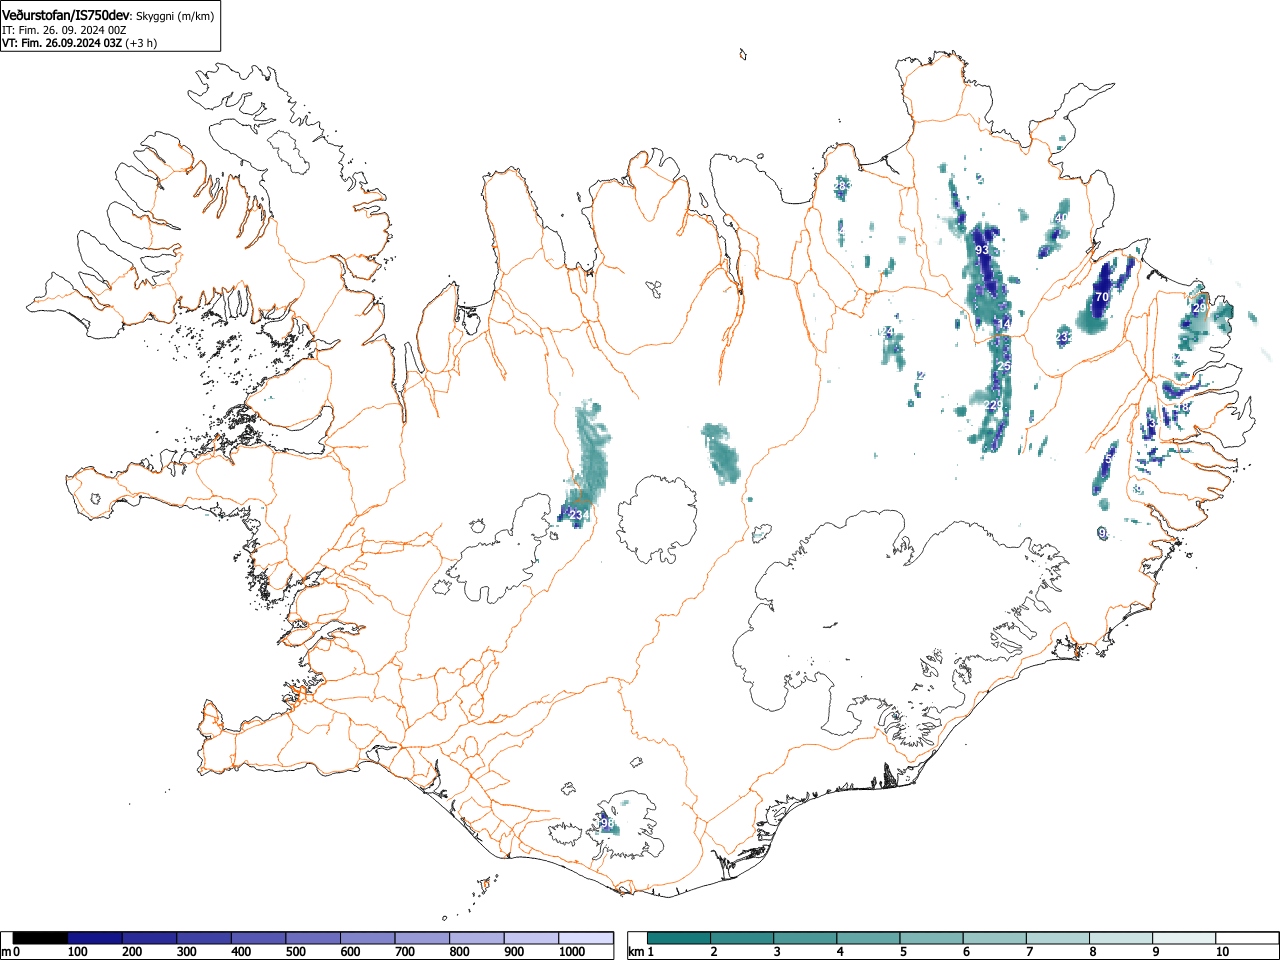
Task: Select the 500–600 m legend swatch
Action: pyautogui.click(x=313, y=938)
